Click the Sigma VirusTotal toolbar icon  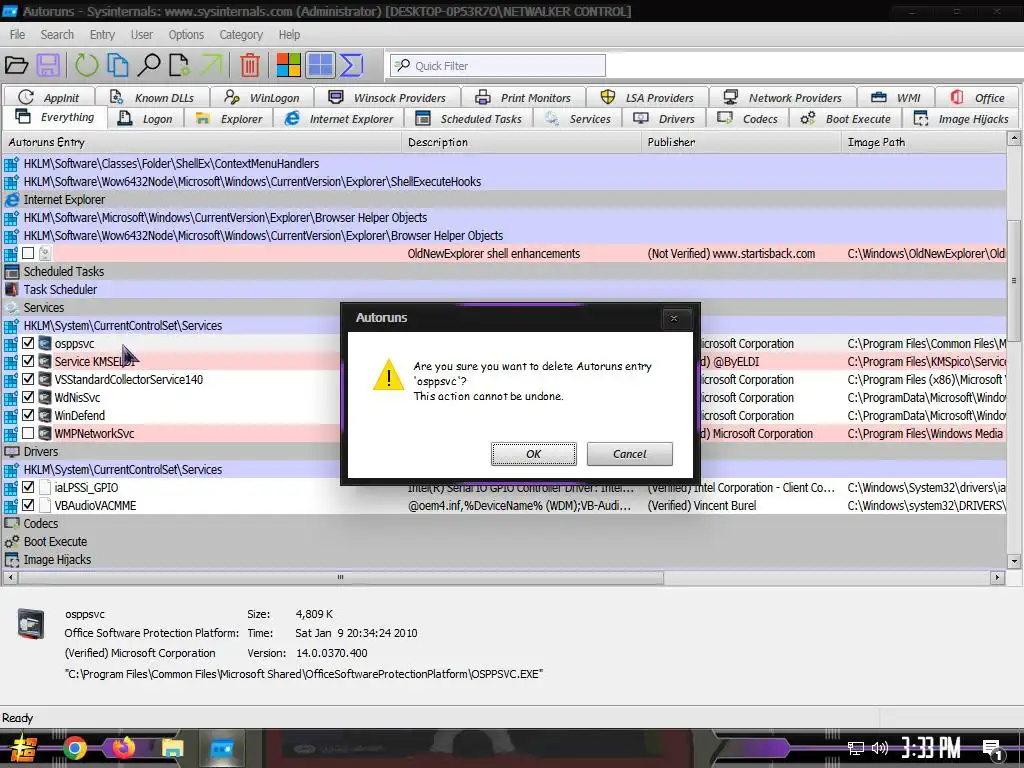coord(351,65)
